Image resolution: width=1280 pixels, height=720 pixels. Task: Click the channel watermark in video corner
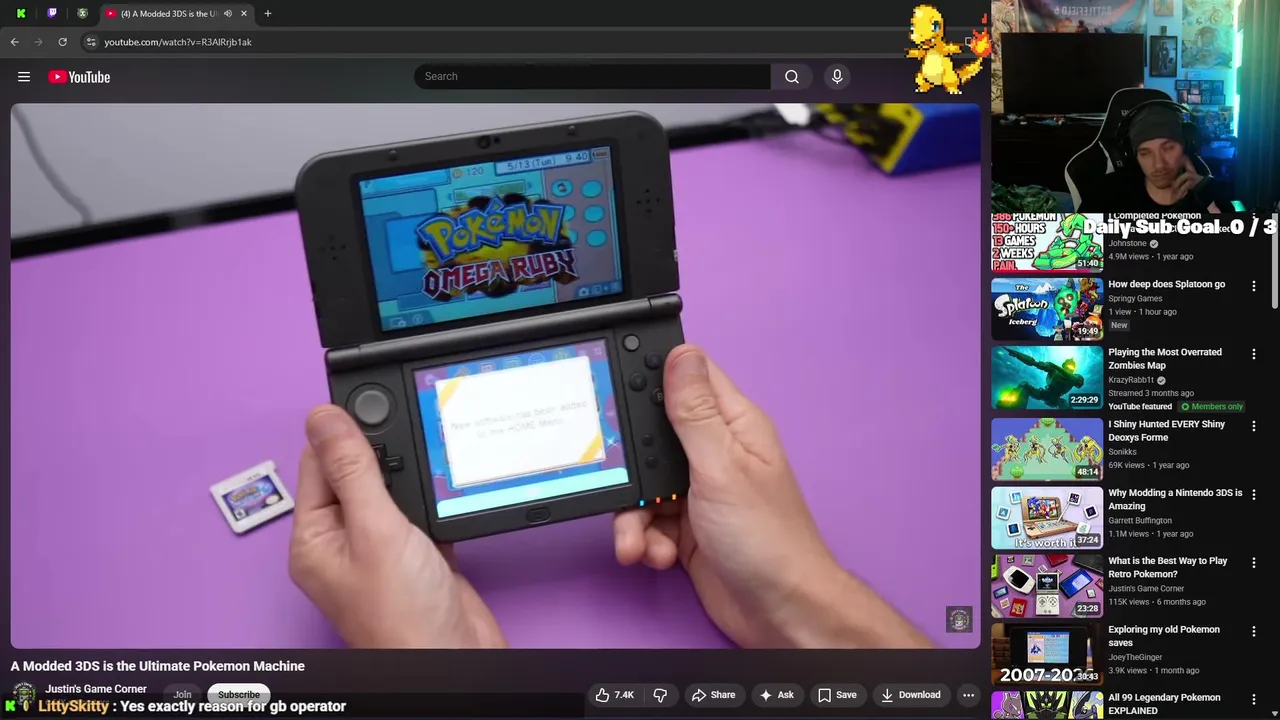click(959, 619)
